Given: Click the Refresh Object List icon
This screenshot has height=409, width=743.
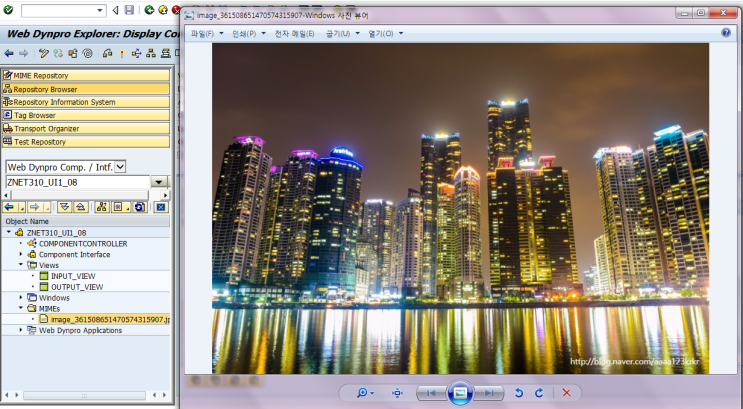Looking at the screenshot, I should (139, 207).
